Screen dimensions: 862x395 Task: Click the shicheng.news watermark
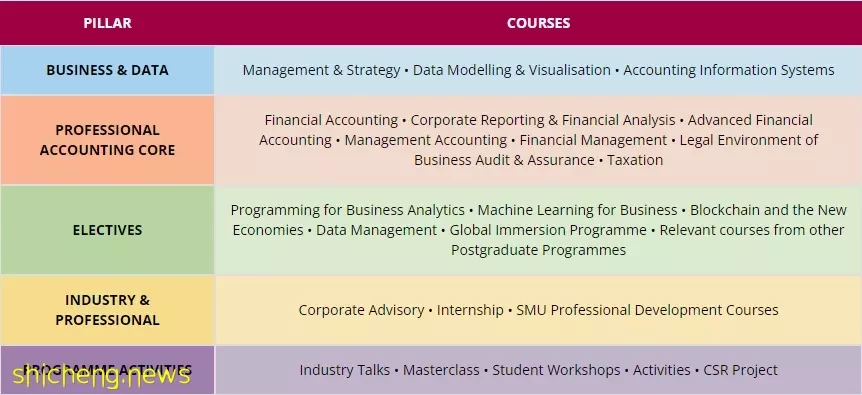point(101,376)
